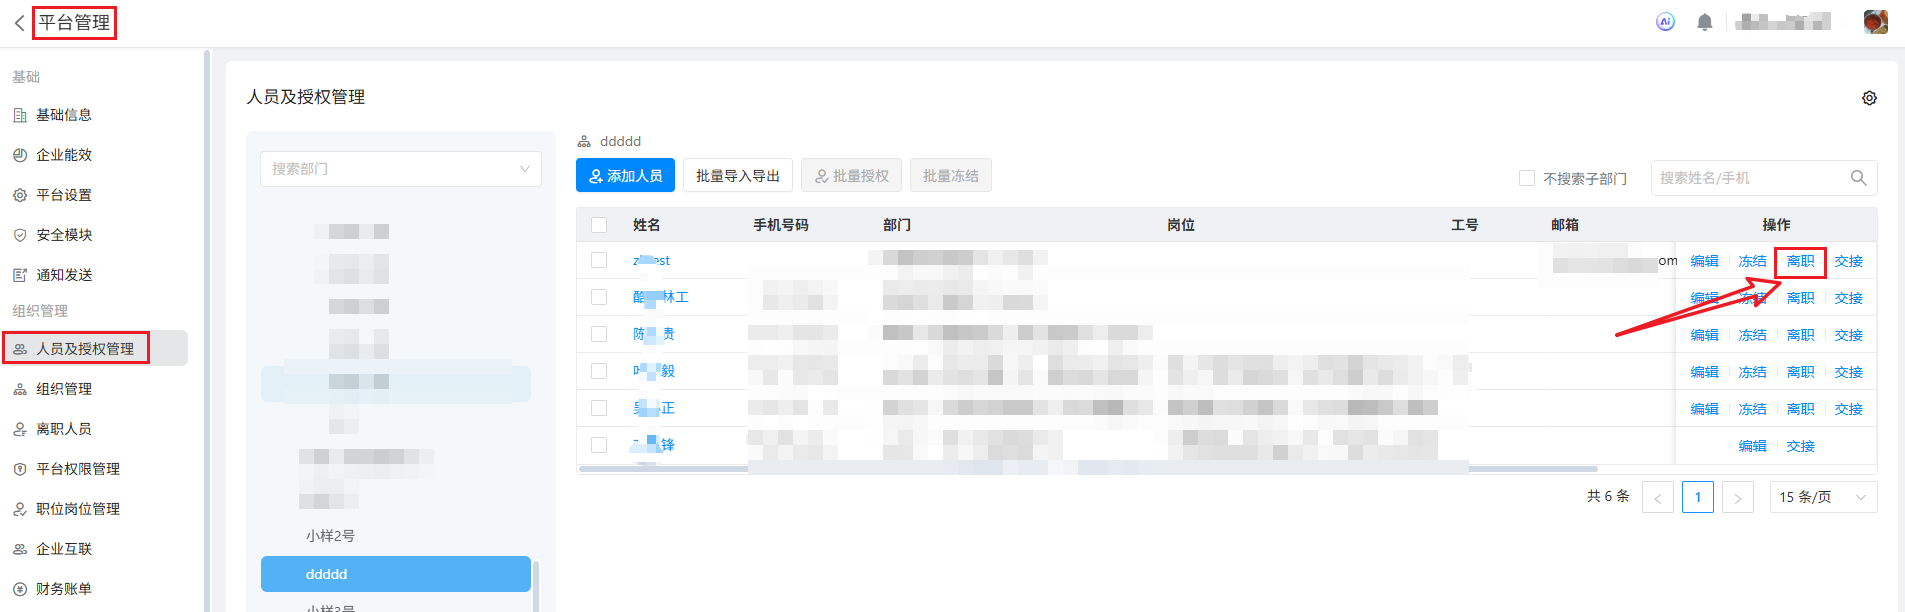Open 平台权限管理 menu item

pos(78,469)
